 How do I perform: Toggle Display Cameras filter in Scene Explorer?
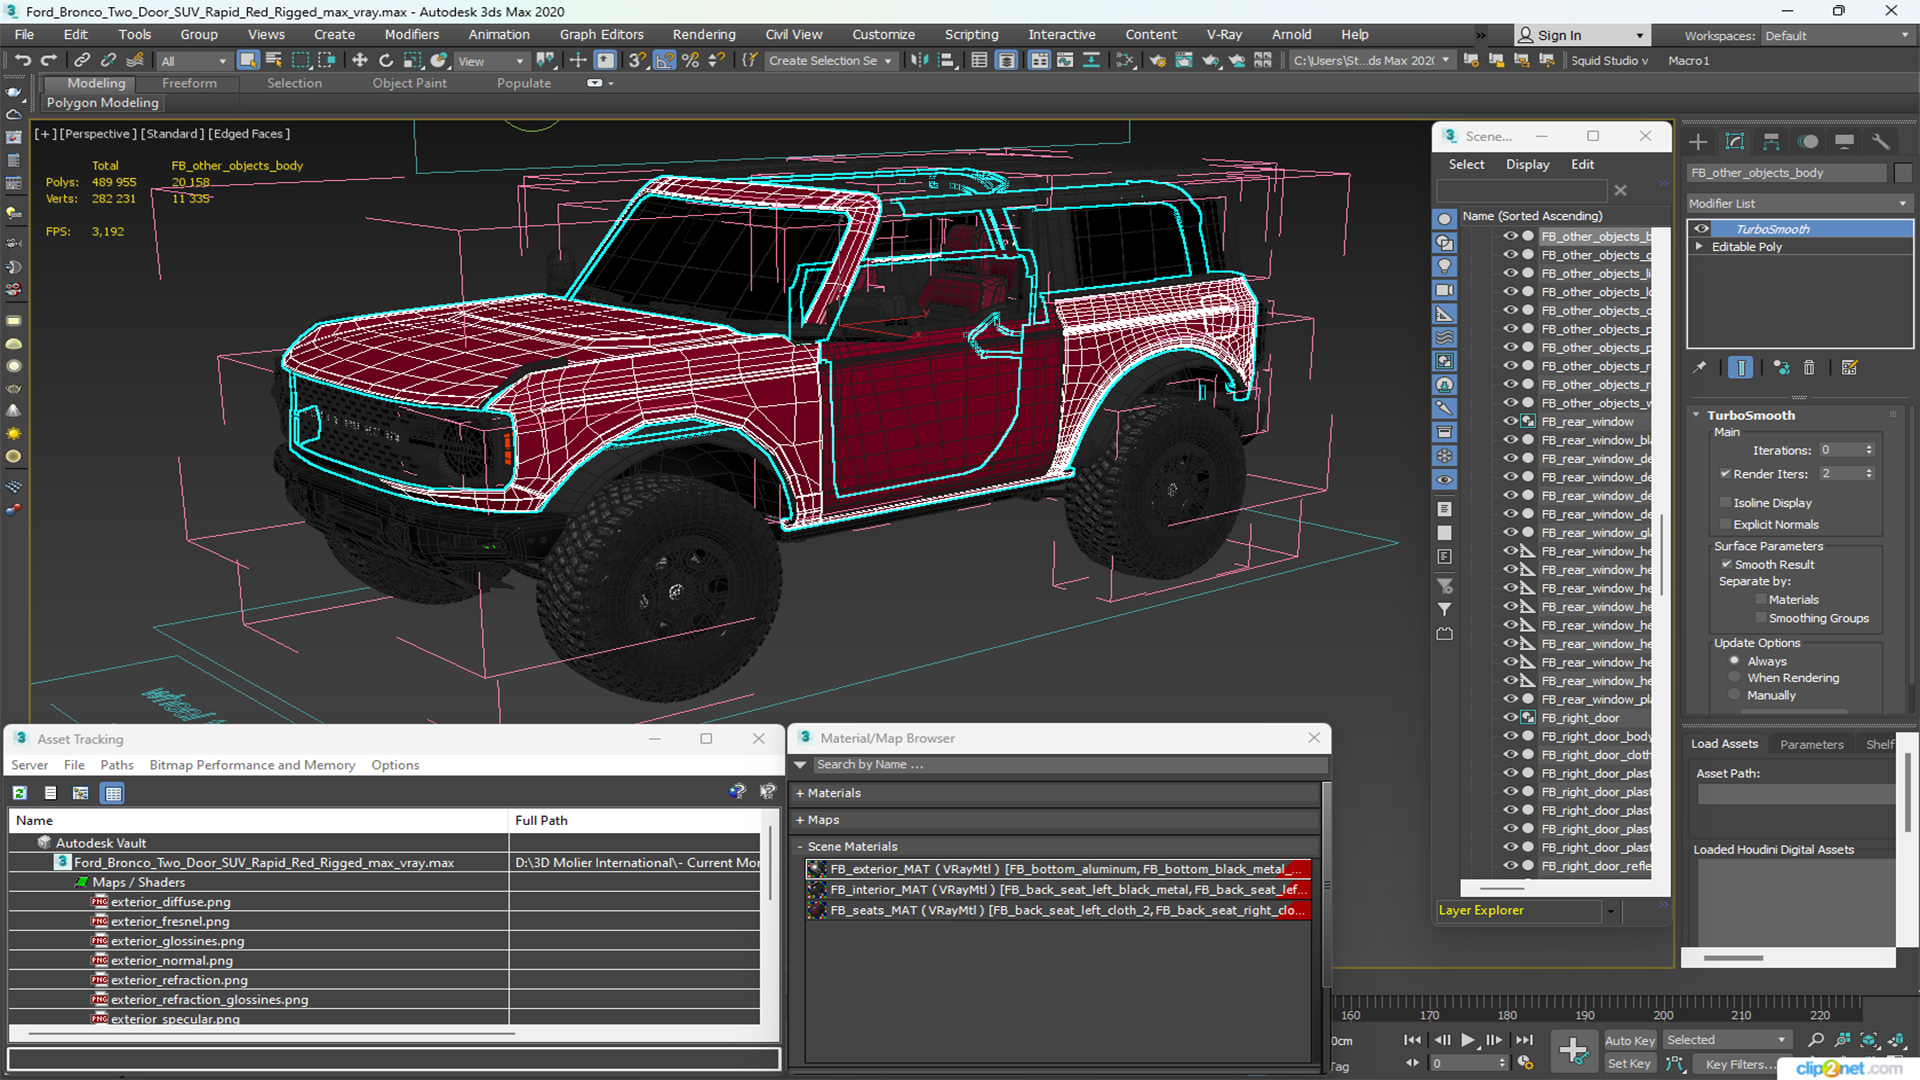1445,291
